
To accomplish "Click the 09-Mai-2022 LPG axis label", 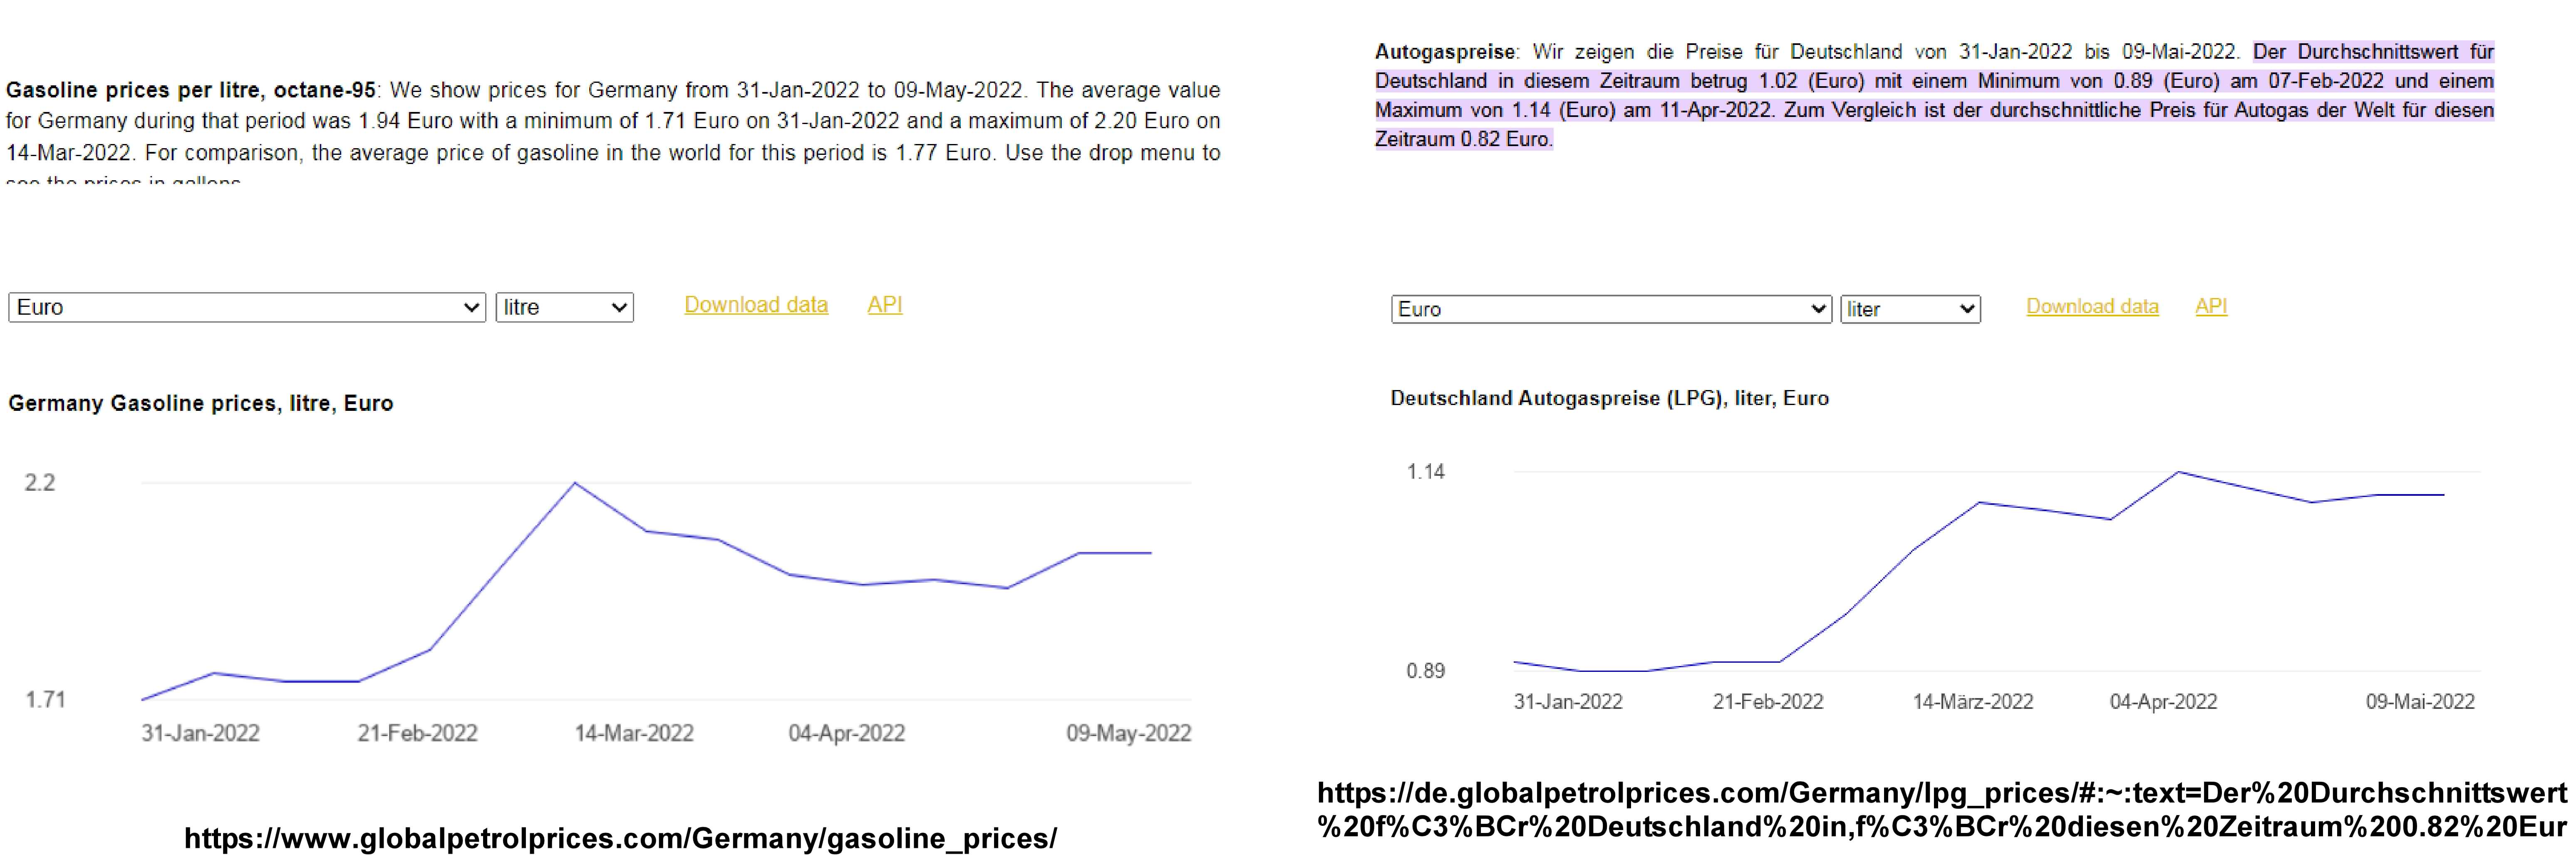I will pyautogui.click(x=2419, y=702).
